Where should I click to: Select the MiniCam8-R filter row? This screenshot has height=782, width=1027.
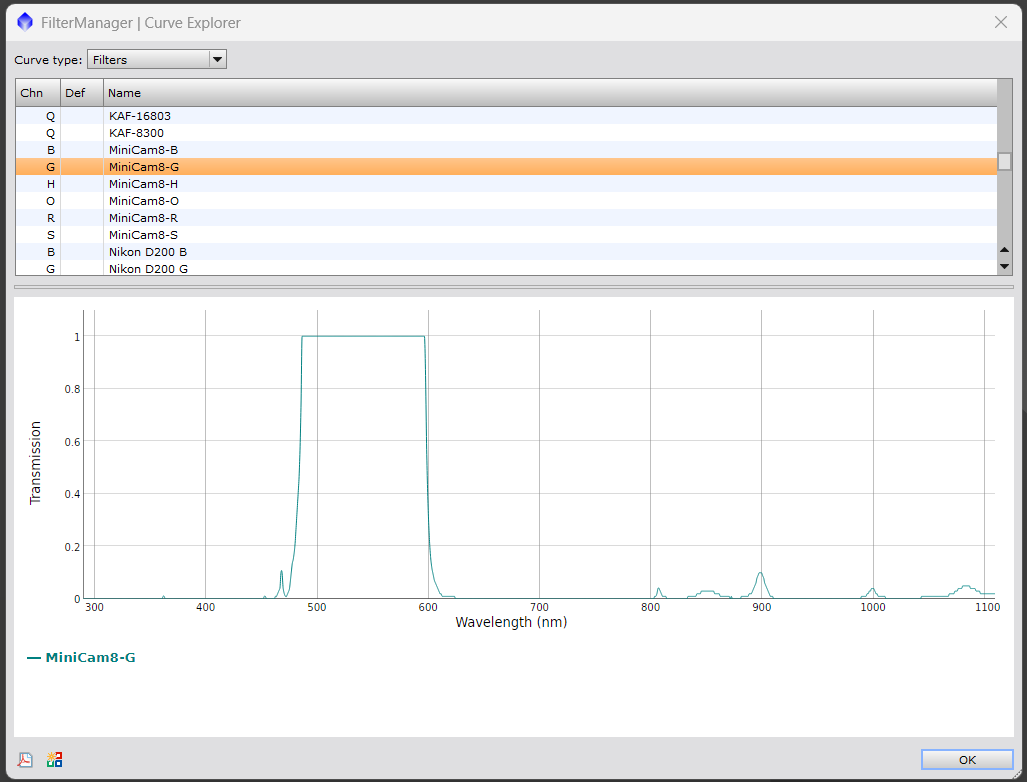[506, 218]
